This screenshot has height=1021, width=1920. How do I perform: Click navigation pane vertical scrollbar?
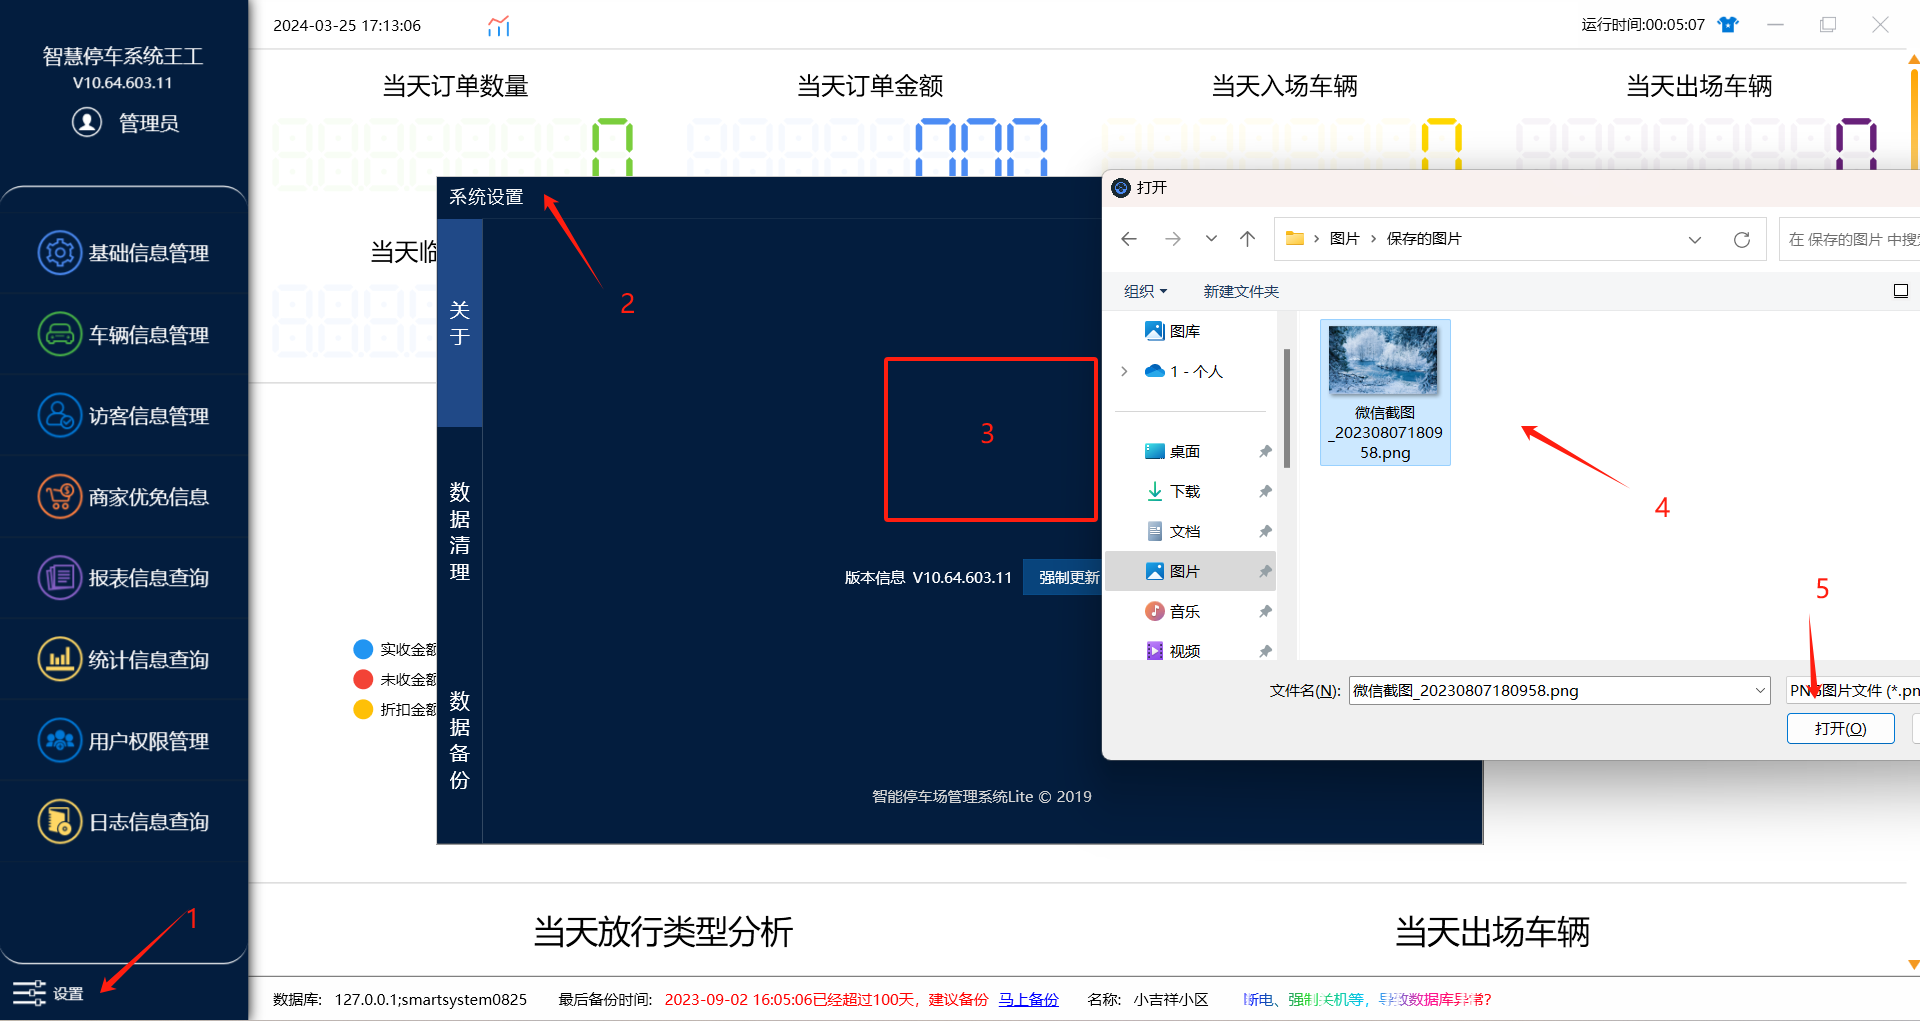click(1287, 408)
